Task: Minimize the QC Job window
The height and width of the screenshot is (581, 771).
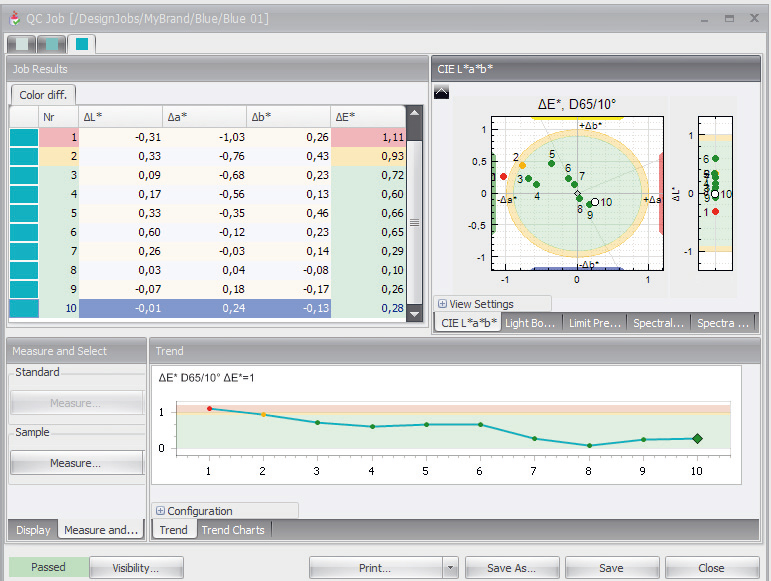Action: pyautogui.click(x=705, y=20)
